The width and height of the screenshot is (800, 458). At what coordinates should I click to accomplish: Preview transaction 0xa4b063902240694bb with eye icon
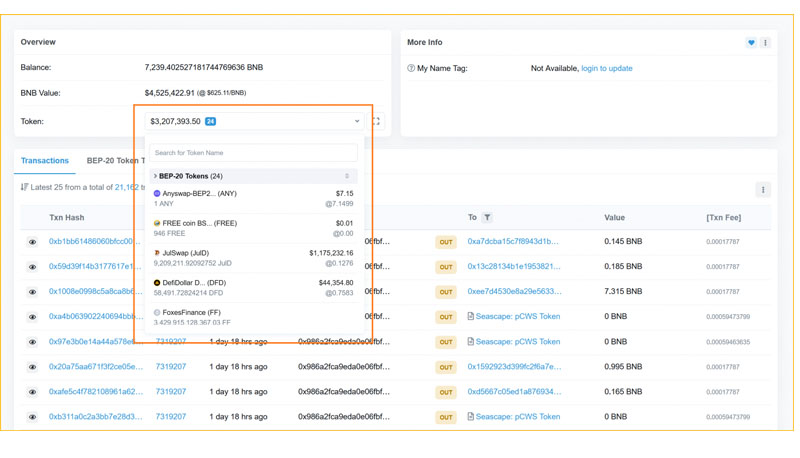pyautogui.click(x=32, y=317)
